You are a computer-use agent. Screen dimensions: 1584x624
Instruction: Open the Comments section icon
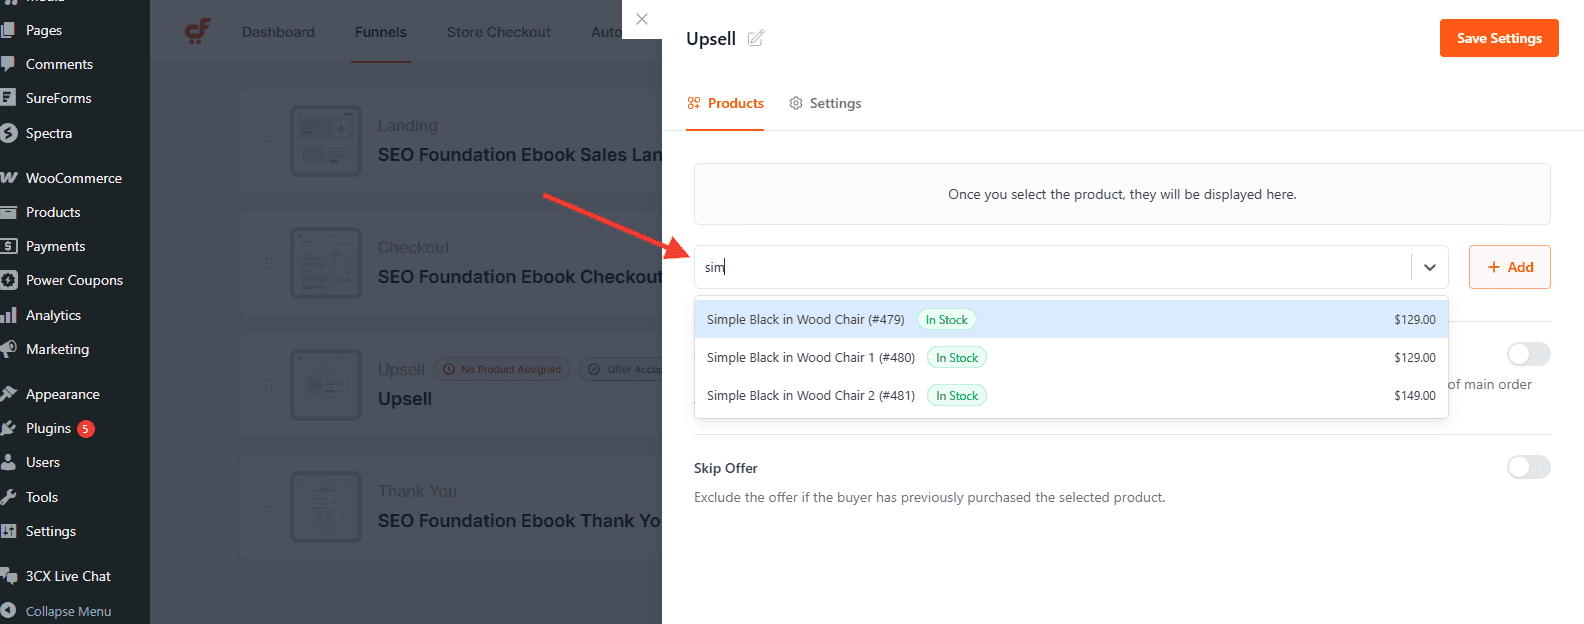(x=13, y=63)
